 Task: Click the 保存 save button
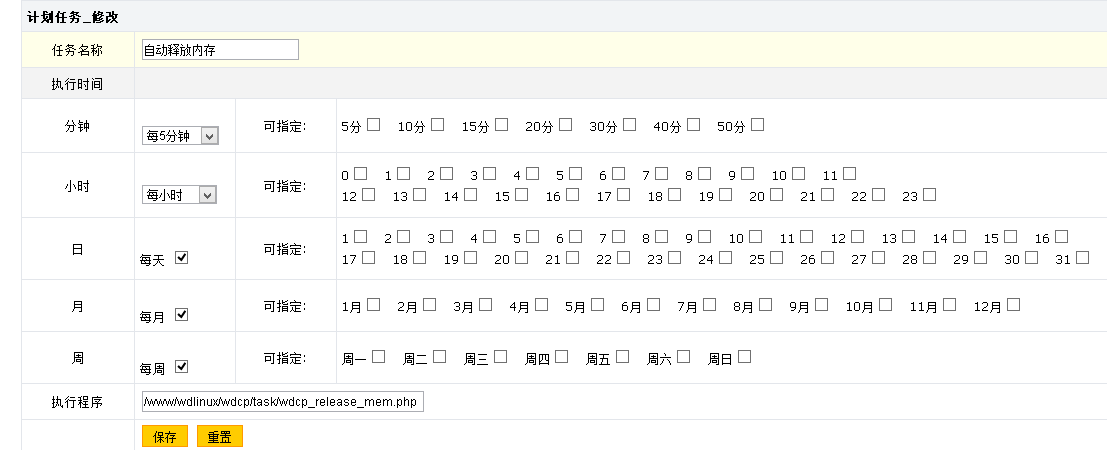[x=165, y=437]
